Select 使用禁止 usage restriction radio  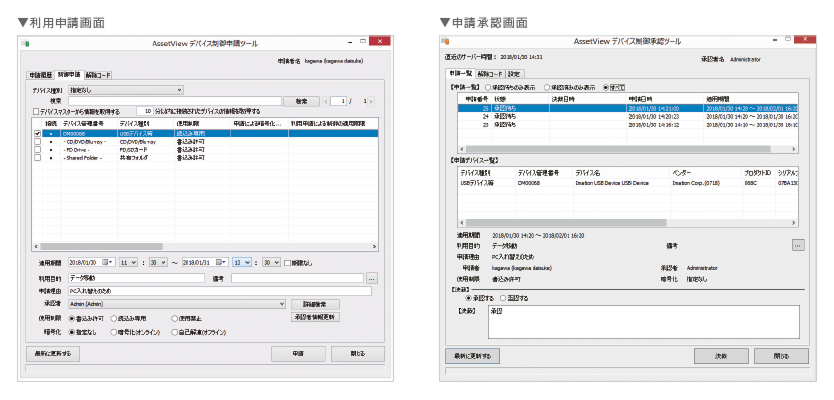tap(174, 319)
